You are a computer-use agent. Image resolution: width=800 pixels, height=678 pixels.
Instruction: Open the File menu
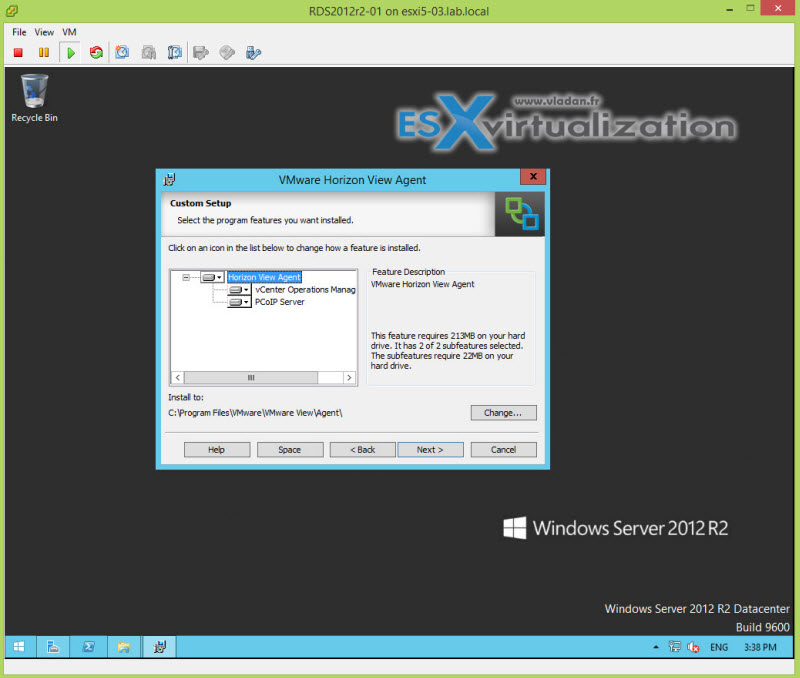19,32
